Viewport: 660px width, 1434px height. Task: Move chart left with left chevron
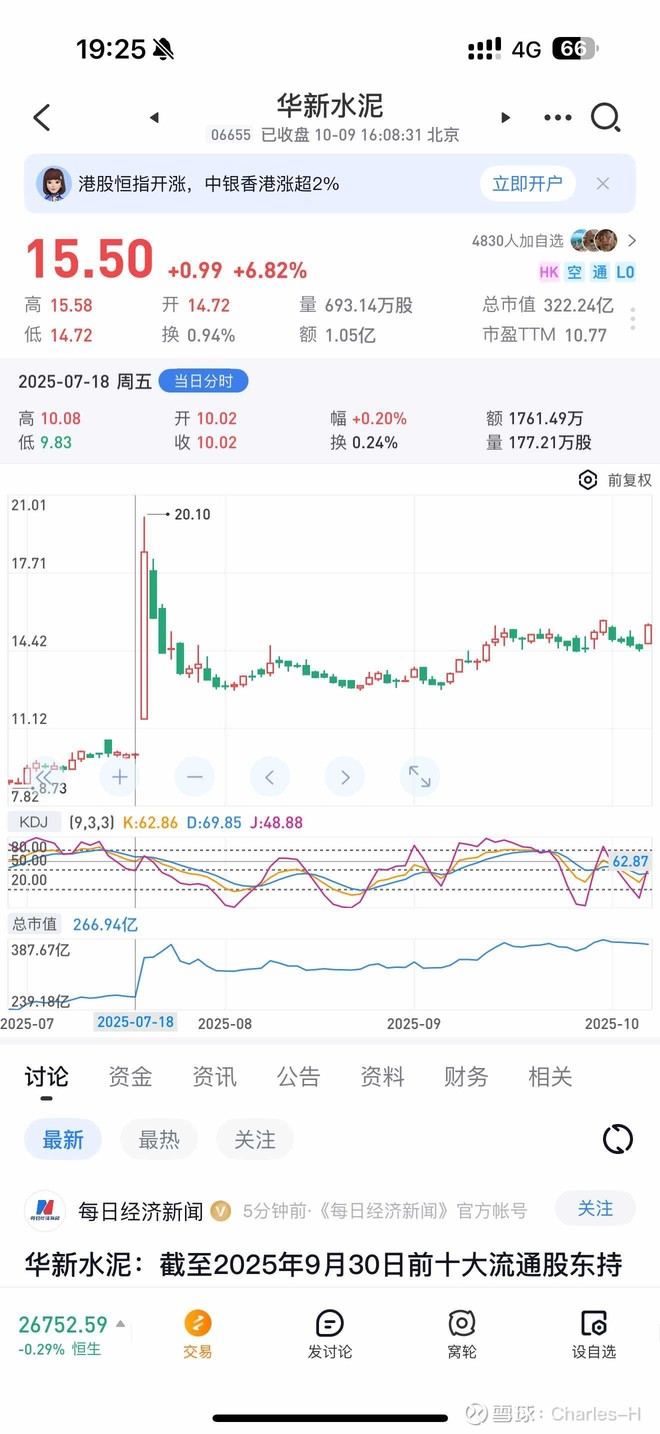tap(269, 776)
